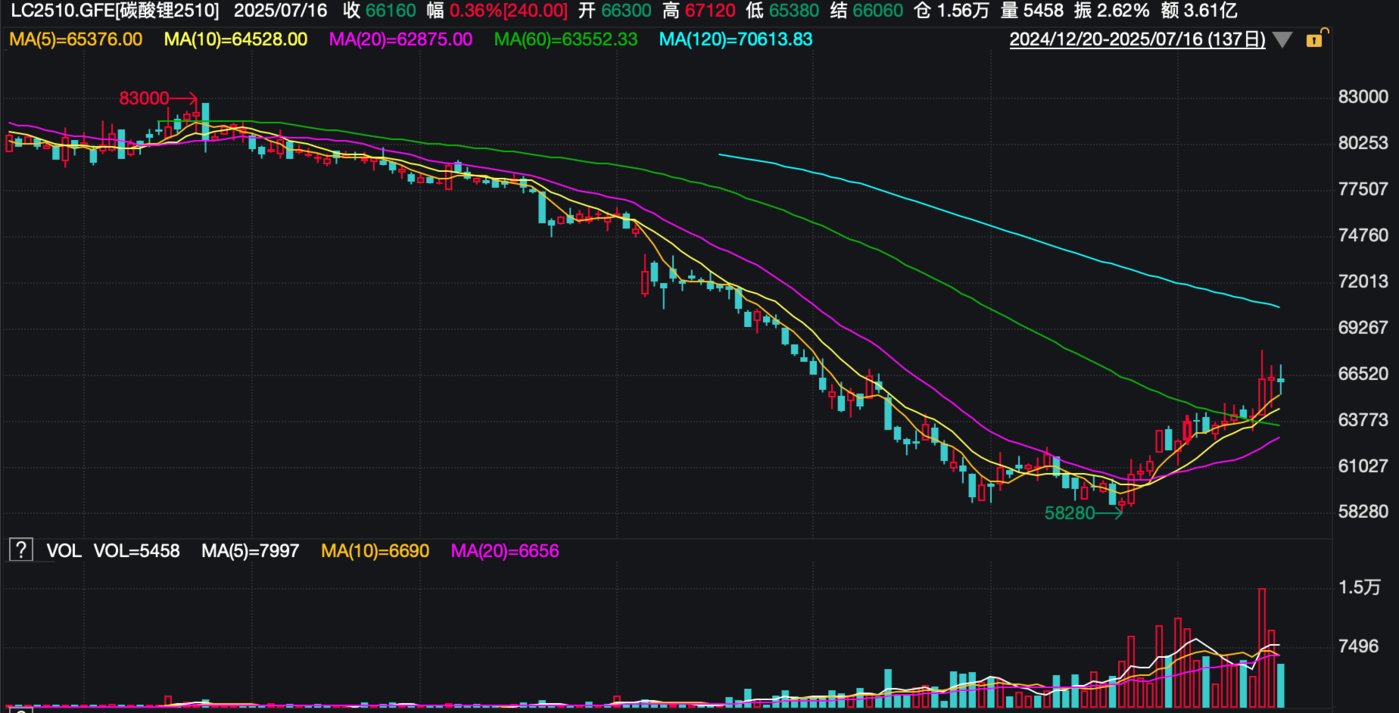Select the VOL indicator name label
This screenshot has height=713, width=1399.
[63, 550]
